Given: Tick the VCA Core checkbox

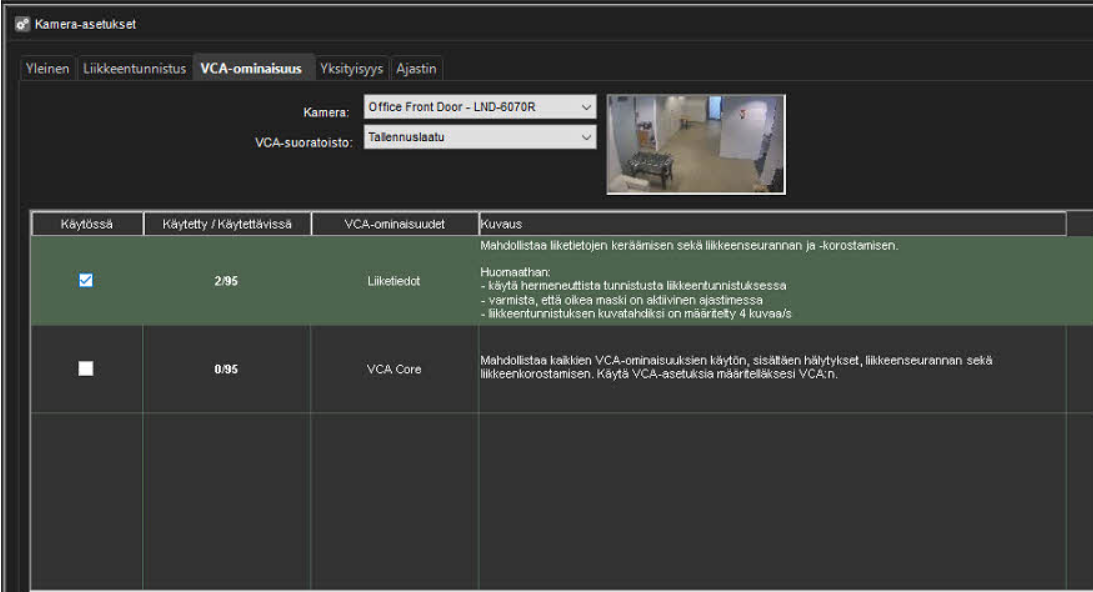Looking at the screenshot, I should tap(85, 368).
